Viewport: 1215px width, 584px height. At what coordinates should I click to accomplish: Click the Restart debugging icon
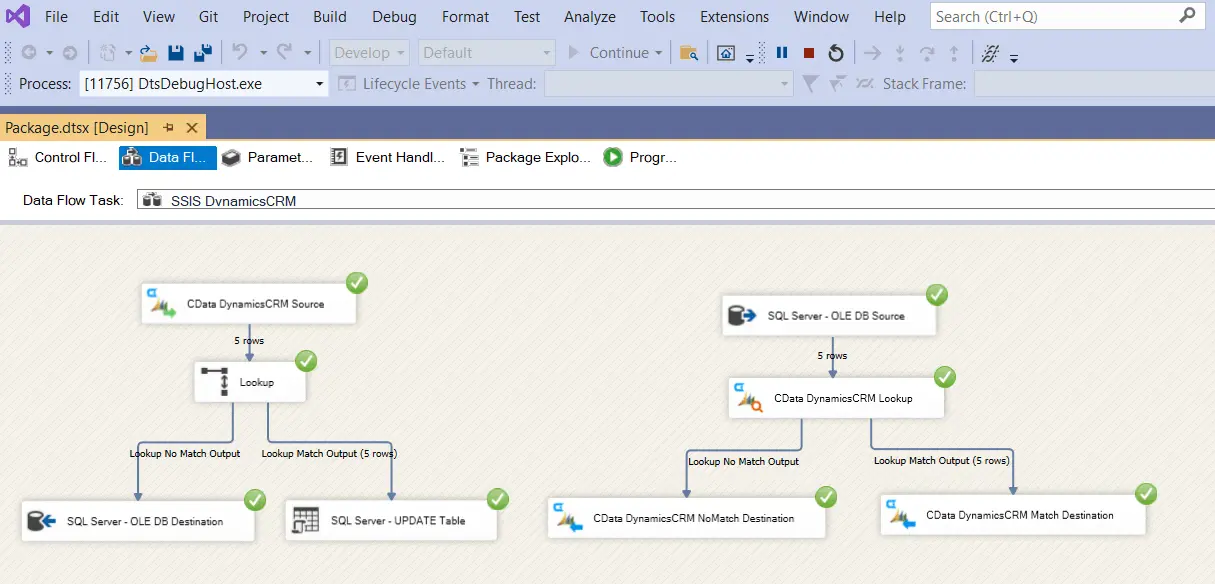point(836,53)
